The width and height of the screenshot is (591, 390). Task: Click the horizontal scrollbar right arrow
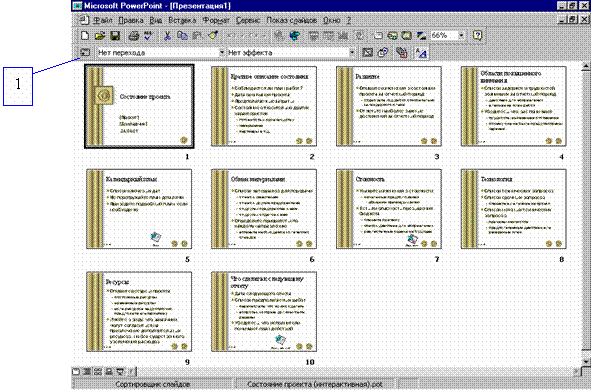[577, 372]
